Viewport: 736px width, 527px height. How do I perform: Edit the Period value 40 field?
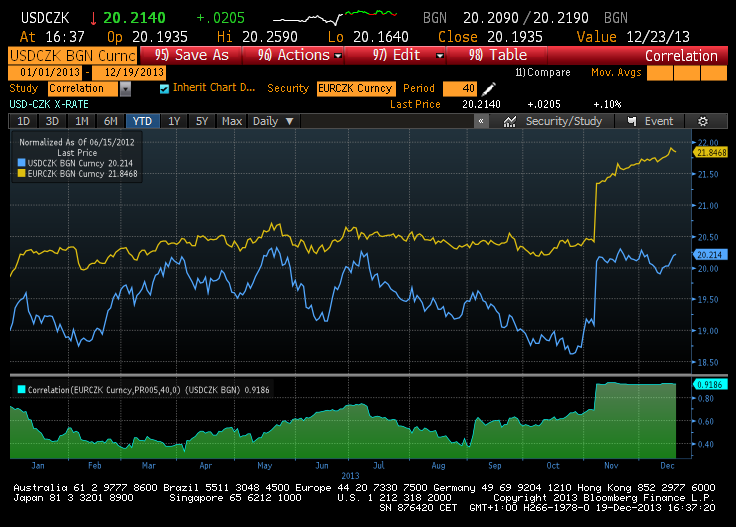coord(460,89)
